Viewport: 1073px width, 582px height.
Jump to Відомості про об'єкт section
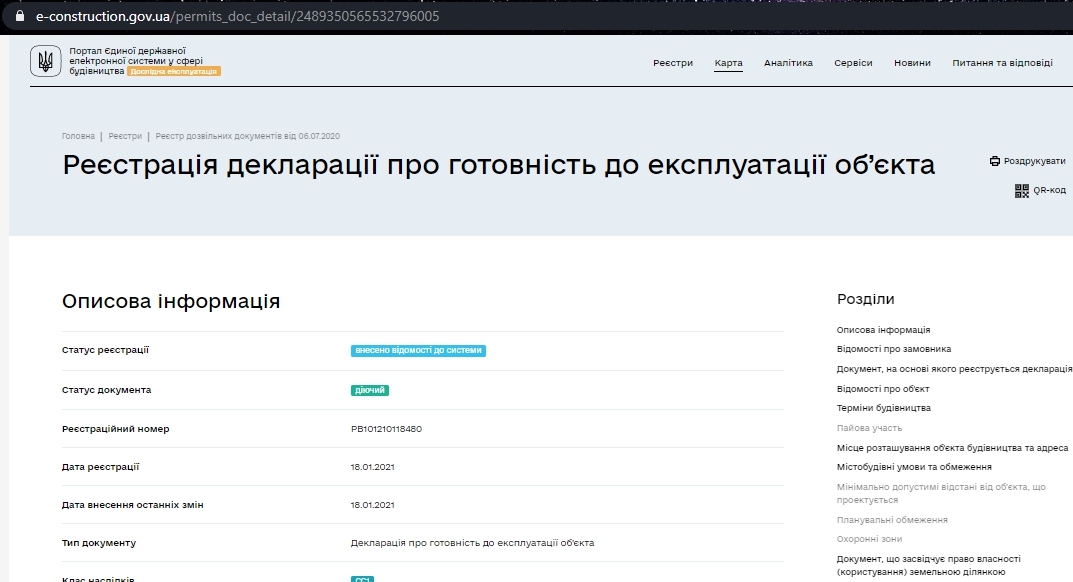(883, 389)
